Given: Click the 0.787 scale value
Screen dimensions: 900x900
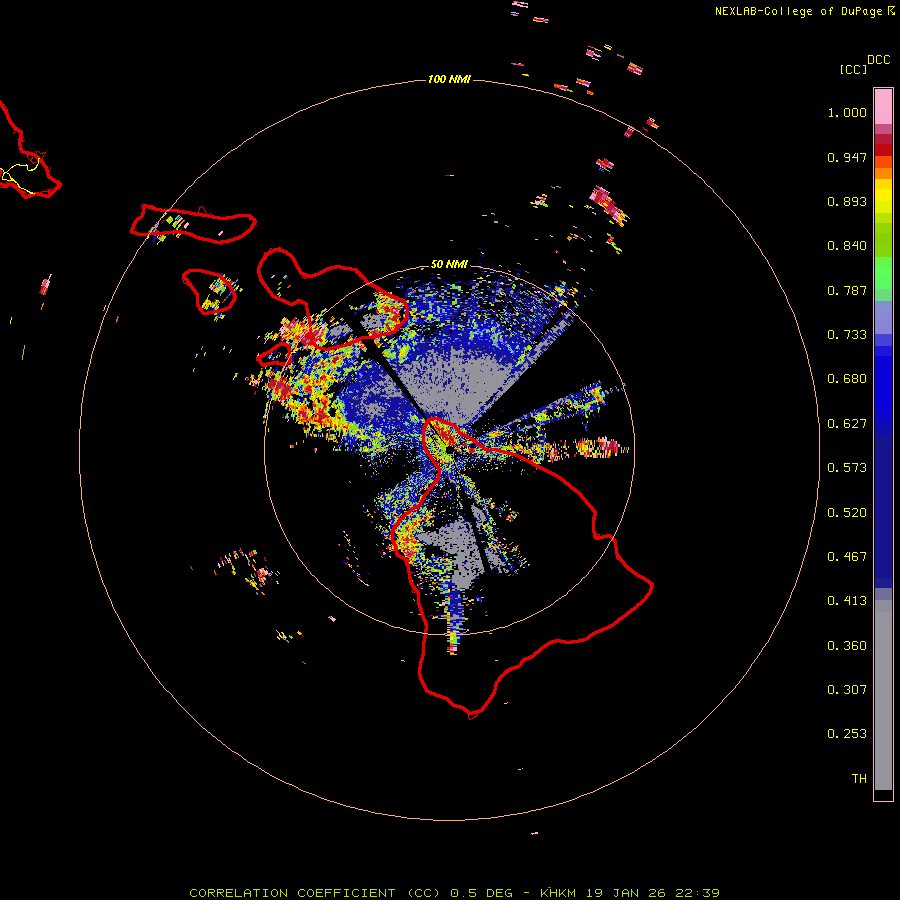Looking at the screenshot, I should (x=847, y=290).
